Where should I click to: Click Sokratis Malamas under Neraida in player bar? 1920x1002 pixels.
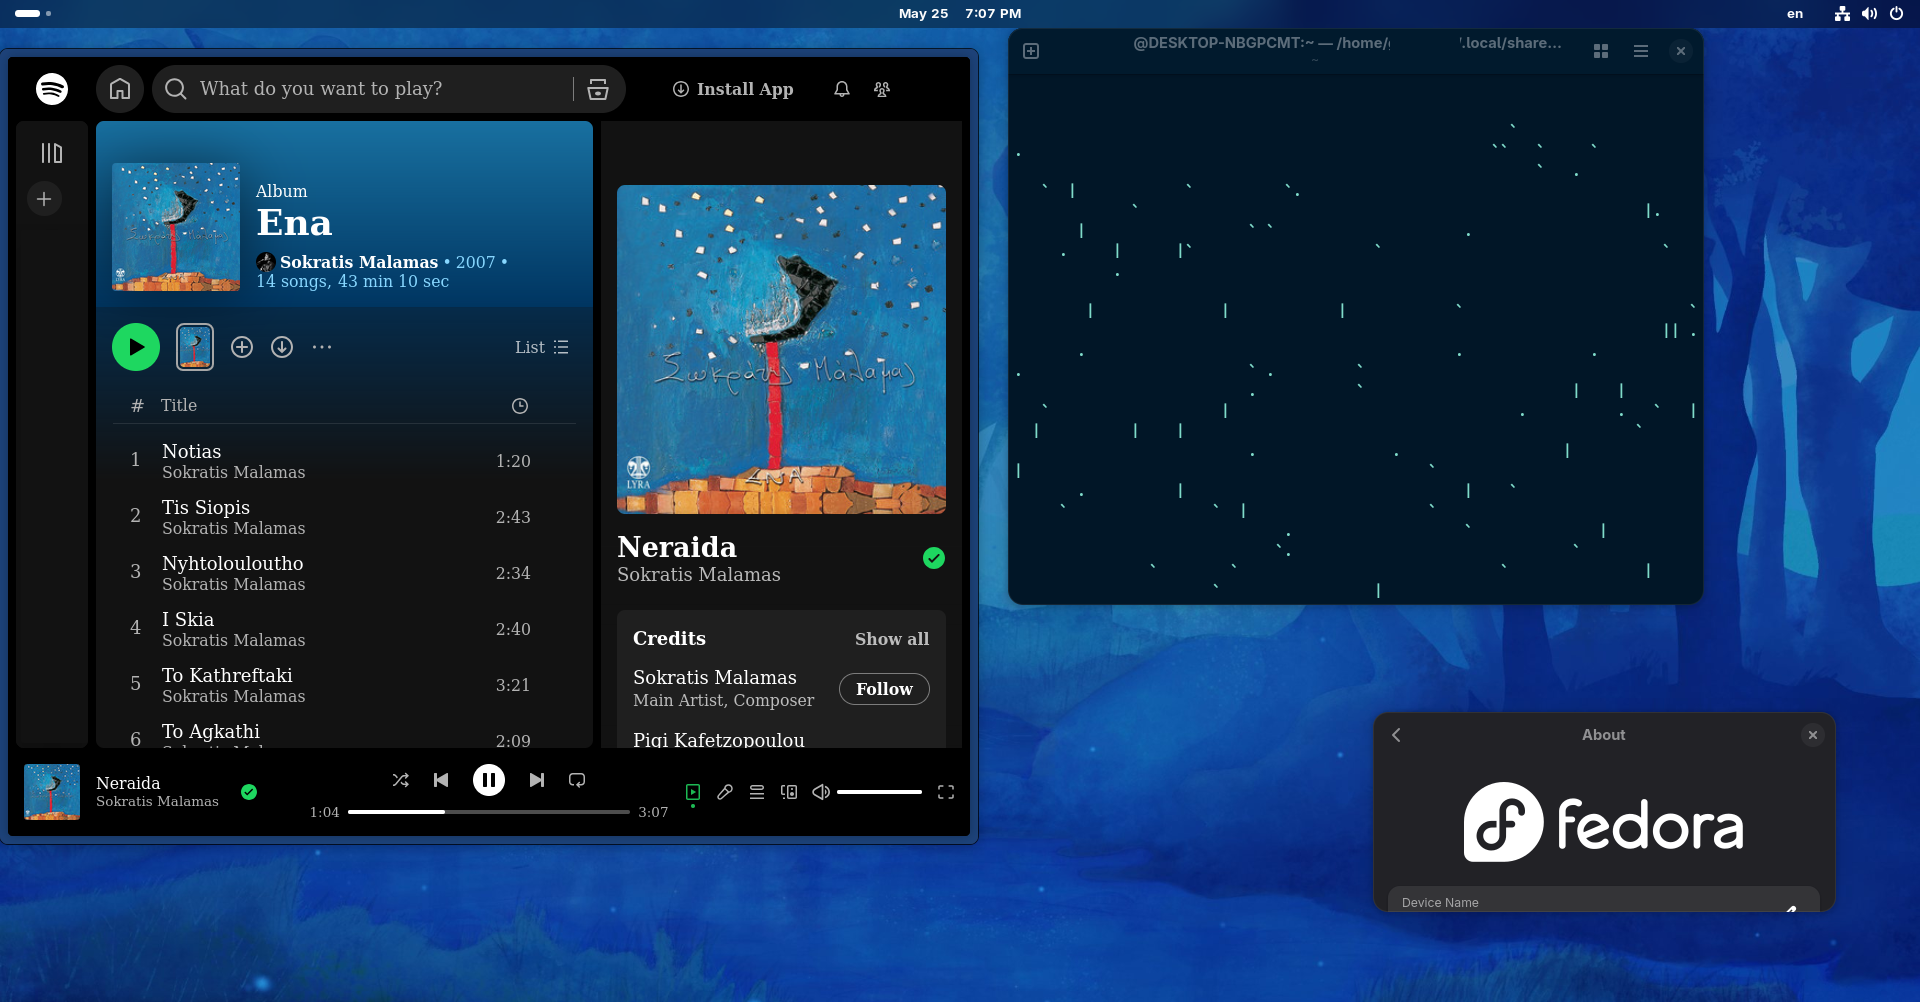157,802
